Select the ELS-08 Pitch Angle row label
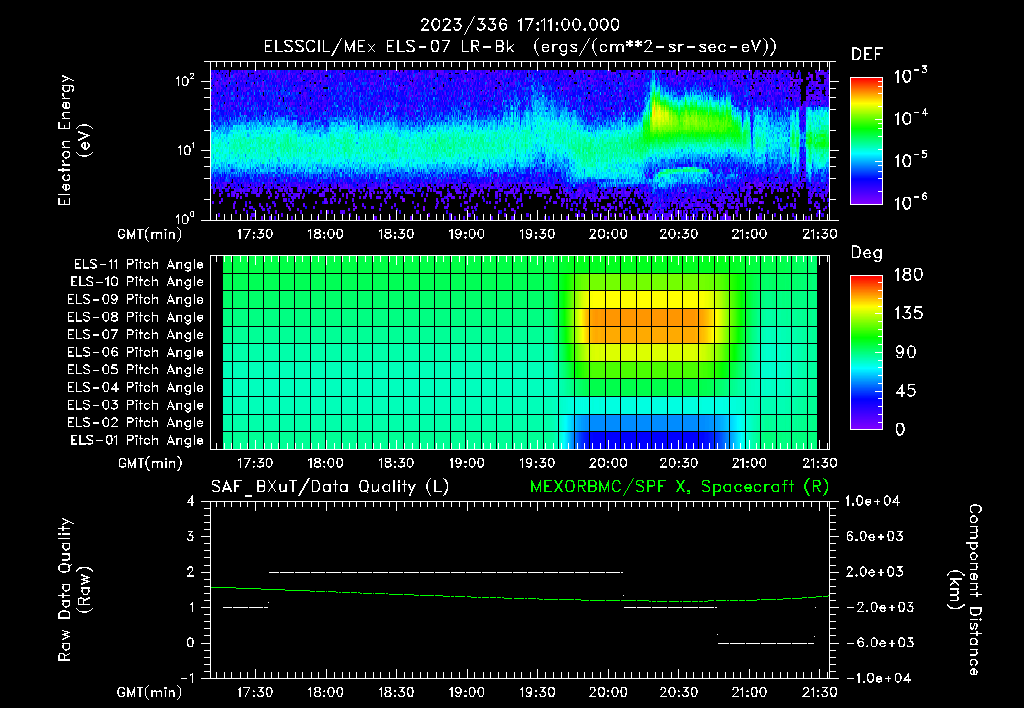 [136, 317]
